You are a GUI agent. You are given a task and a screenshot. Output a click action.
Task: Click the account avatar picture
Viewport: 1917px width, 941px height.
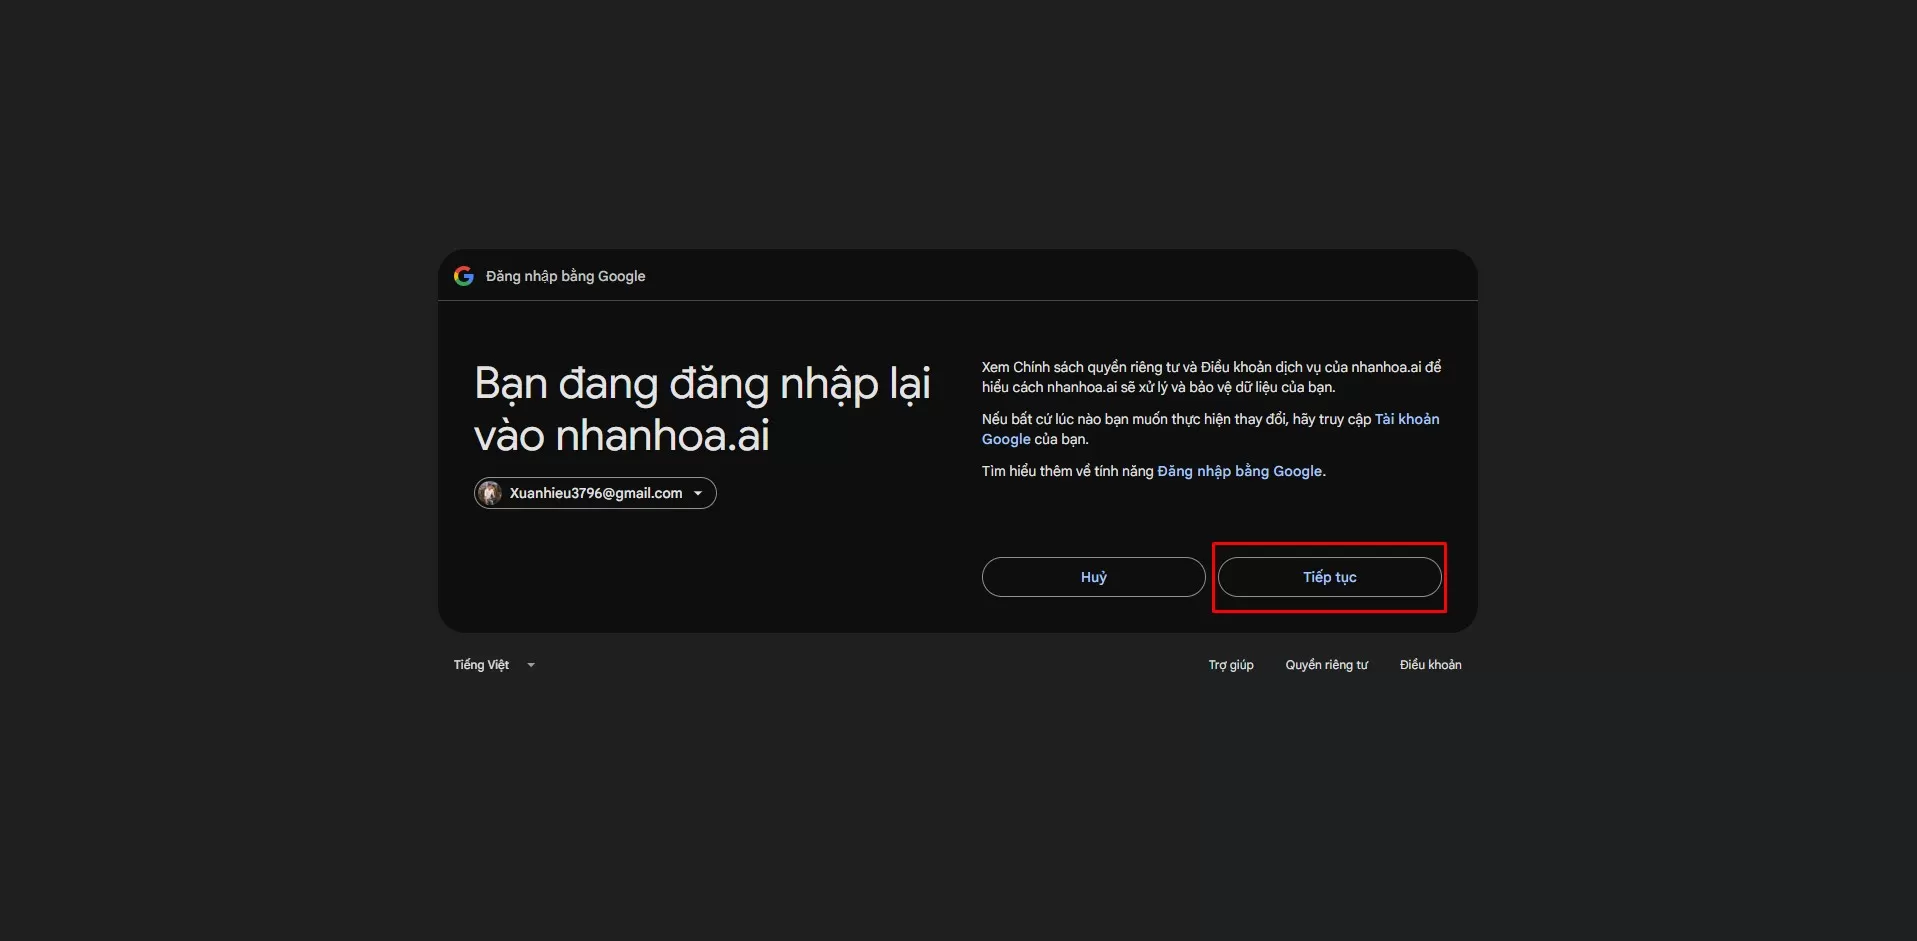coord(490,493)
